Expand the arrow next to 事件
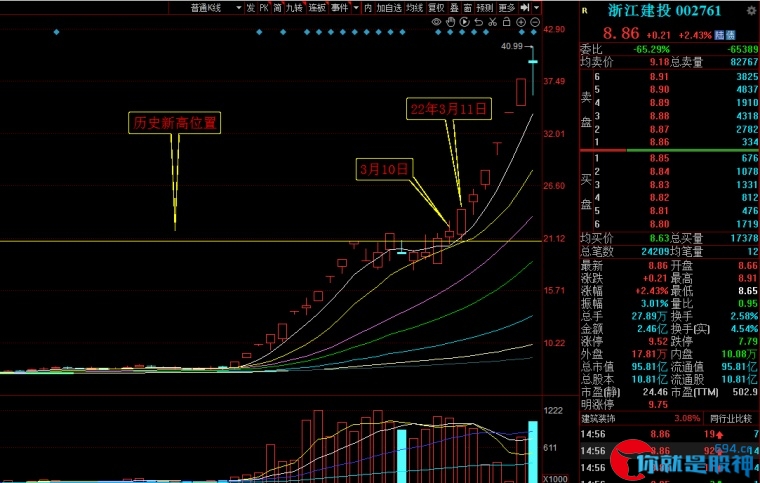Viewport: 760px width, 483px height. [356, 8]
